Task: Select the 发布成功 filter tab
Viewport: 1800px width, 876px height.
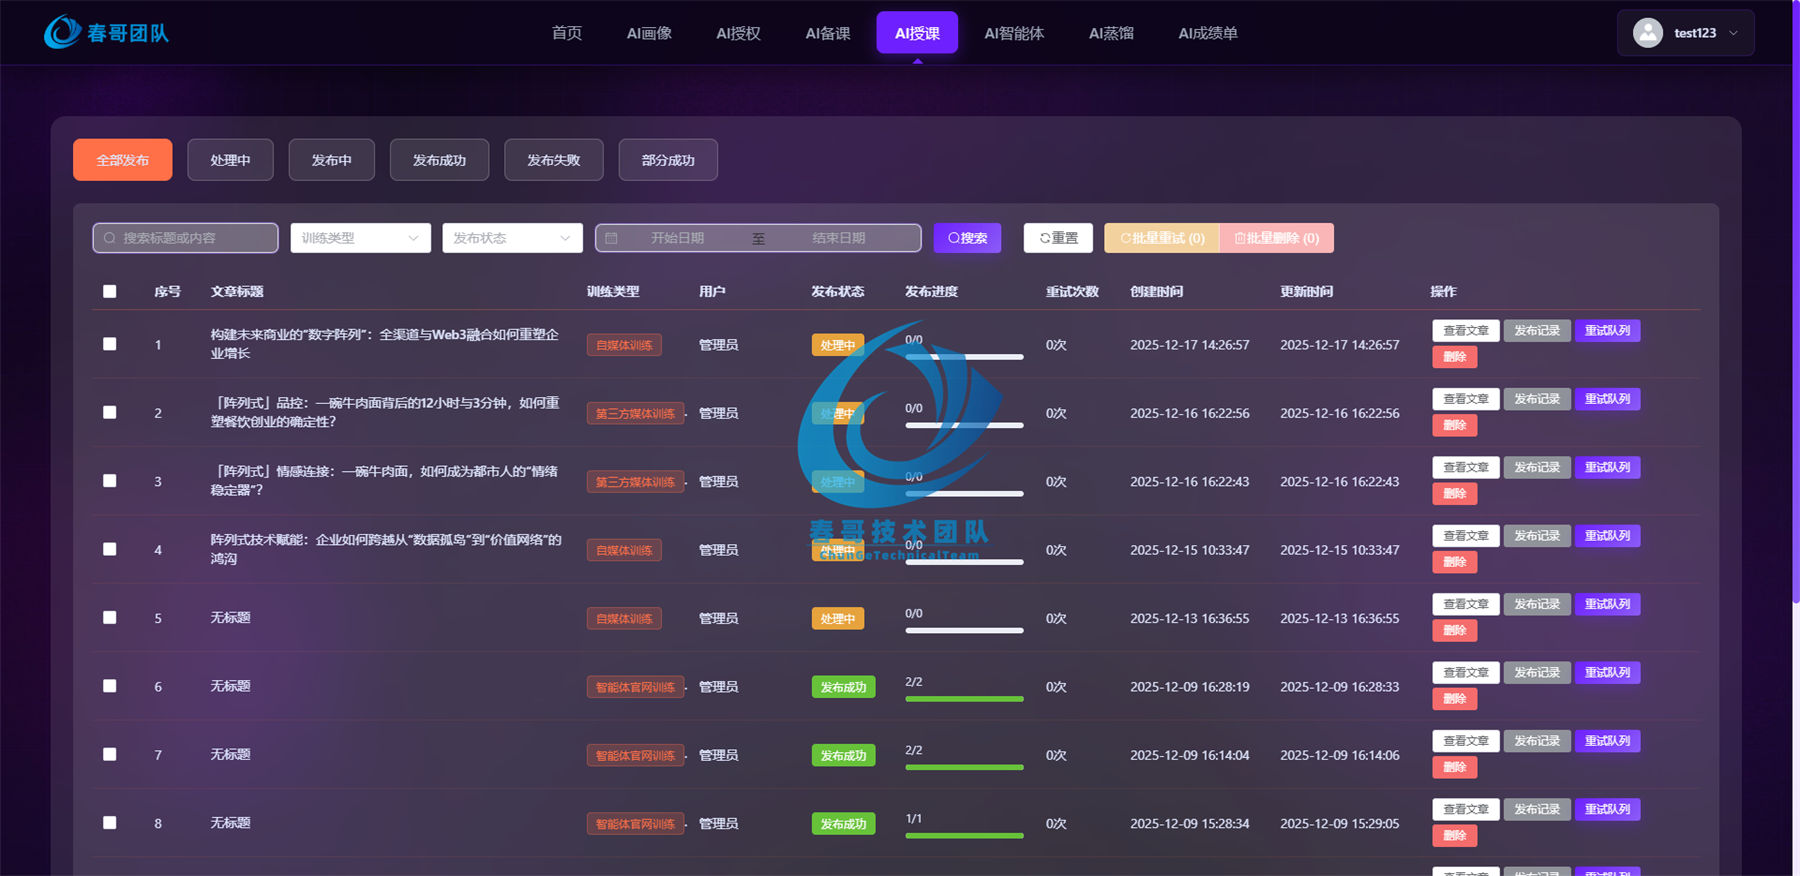Action: pos(439,160)
